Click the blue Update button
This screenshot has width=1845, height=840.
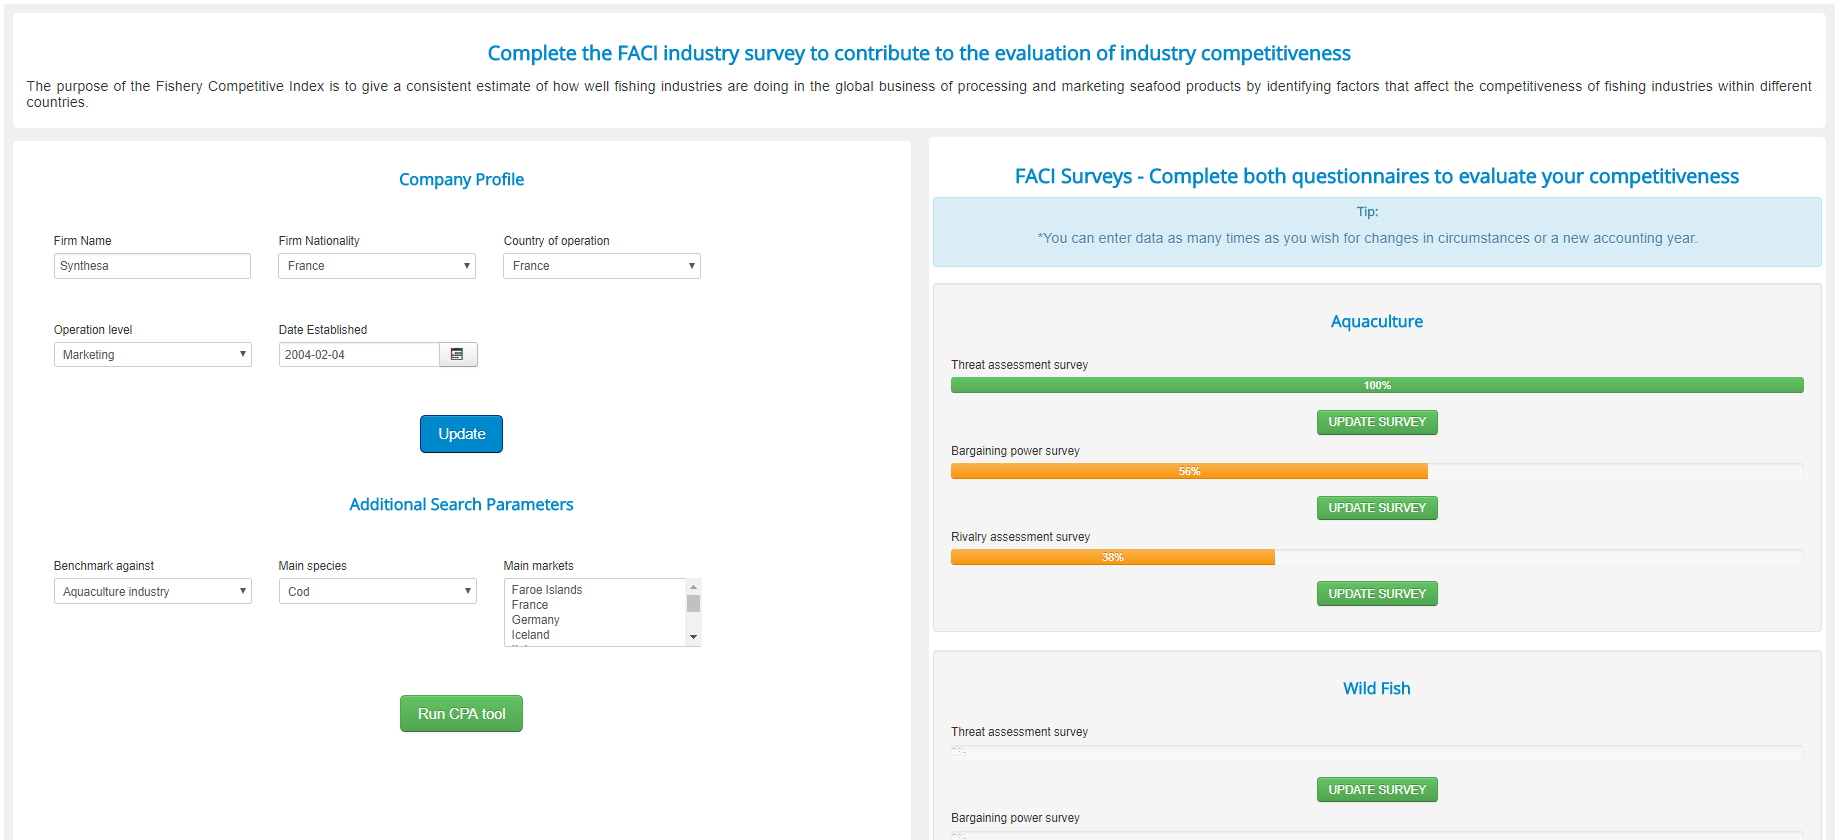coord(461,434)
